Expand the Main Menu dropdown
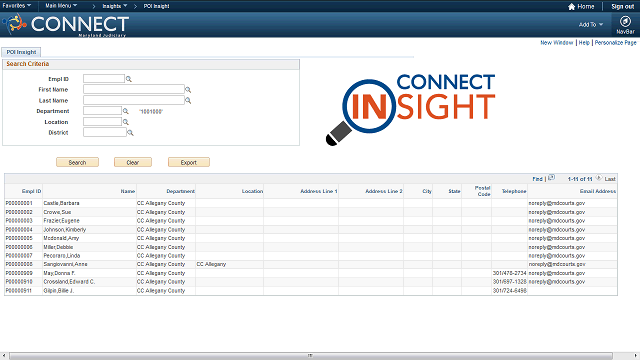The image size is (640, 360). pyautogui.click(x=61, y=6)
